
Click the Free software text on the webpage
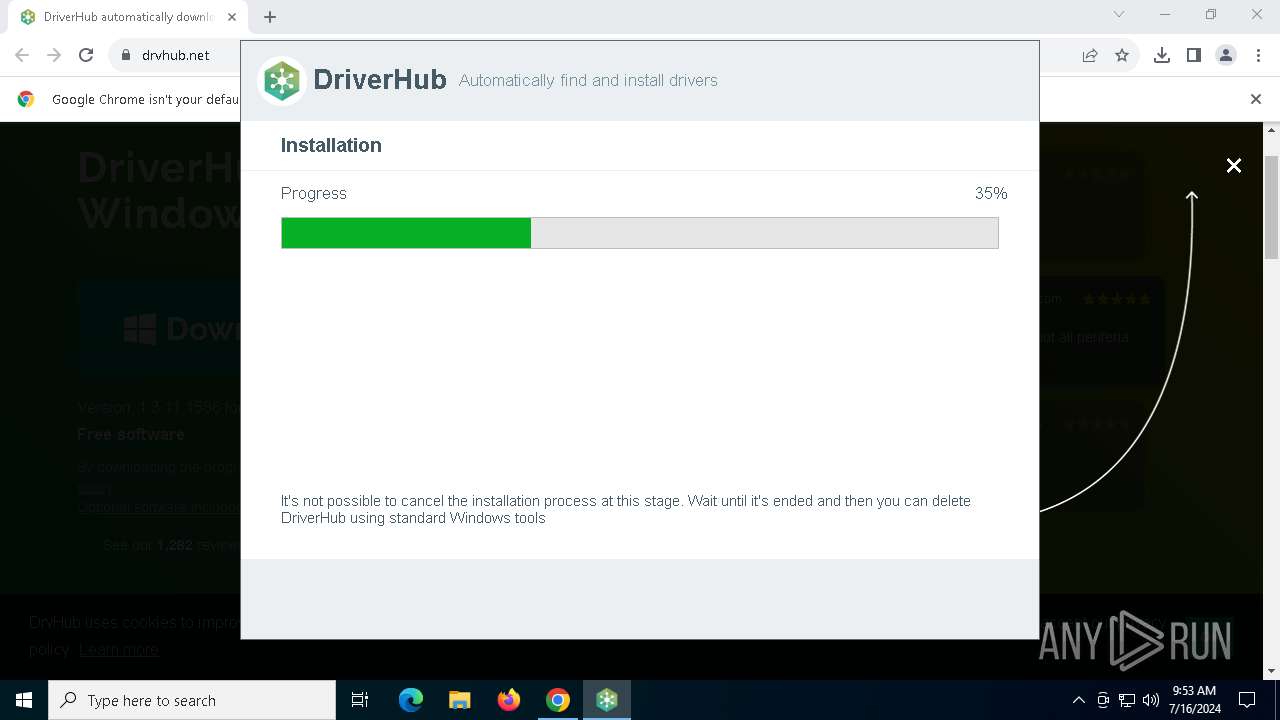click(x=131, y=434)
